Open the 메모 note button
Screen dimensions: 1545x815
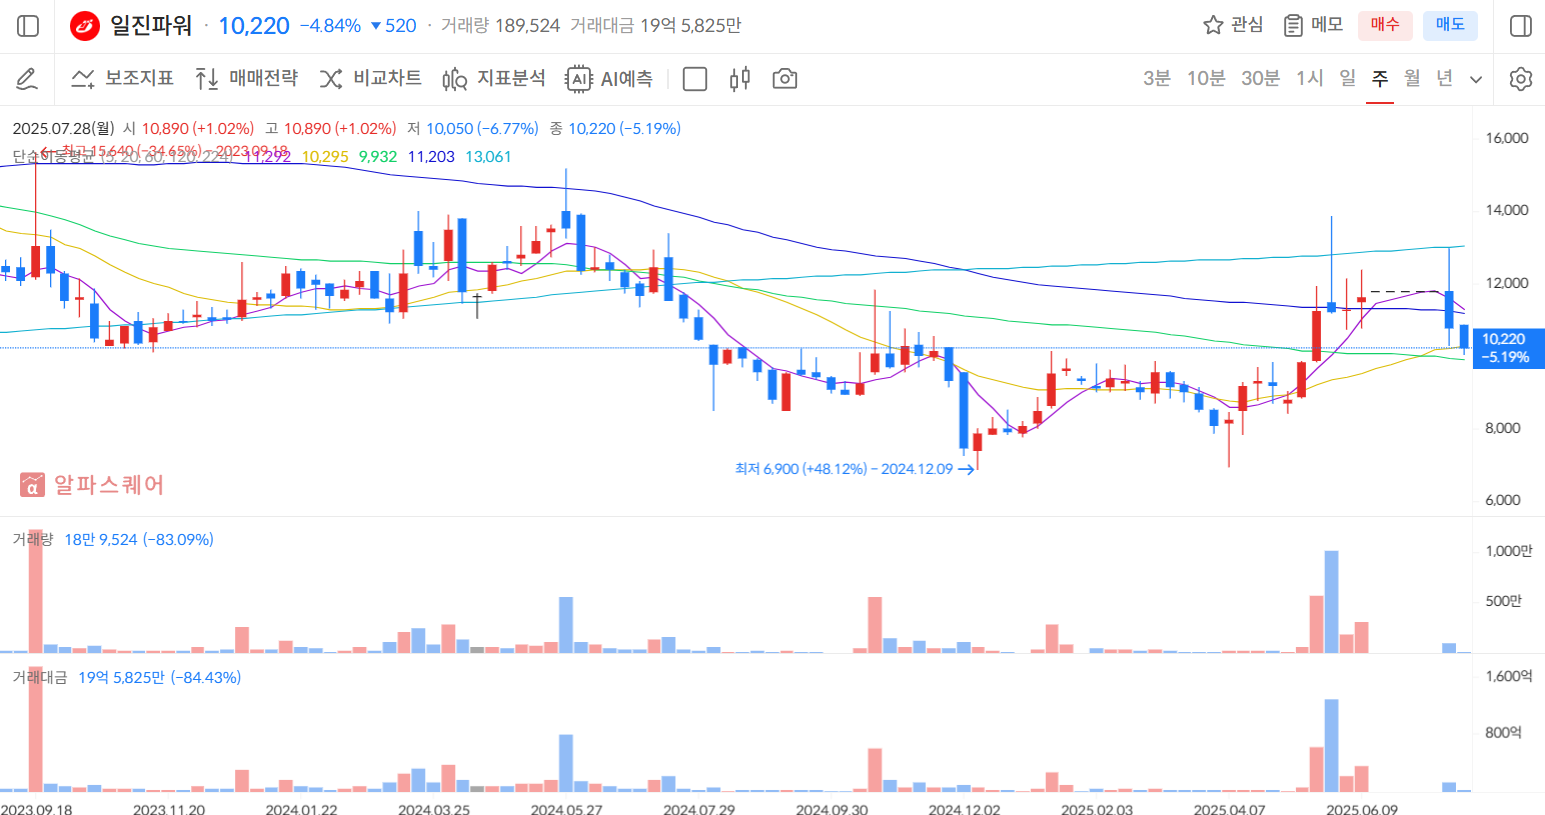pyautogui.click(x=1314, y=25)
